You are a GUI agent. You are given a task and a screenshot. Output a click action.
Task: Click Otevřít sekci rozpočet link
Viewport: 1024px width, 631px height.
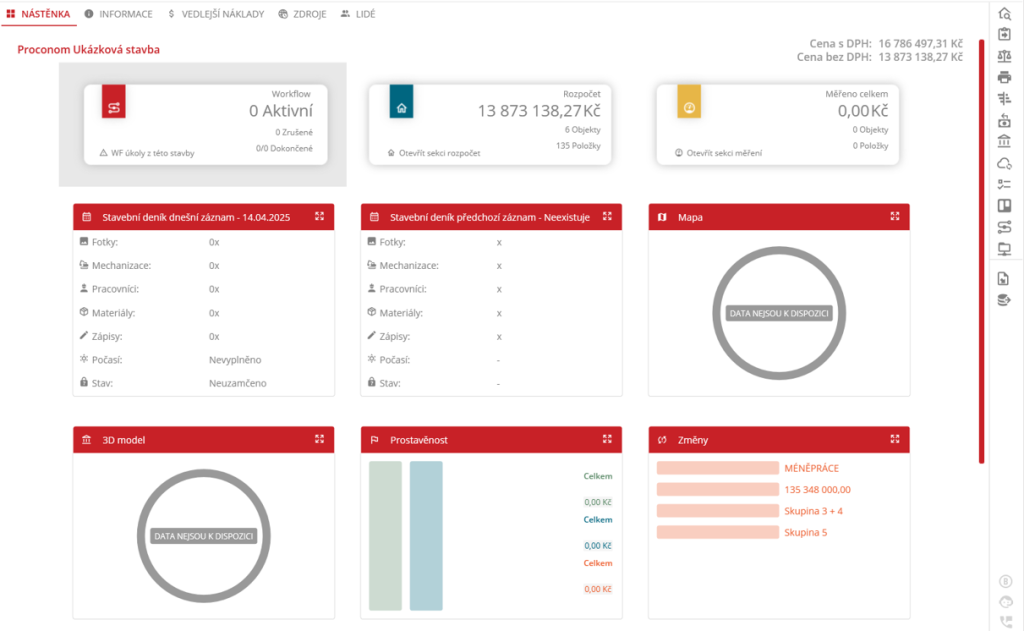click(x=438, y=153)
